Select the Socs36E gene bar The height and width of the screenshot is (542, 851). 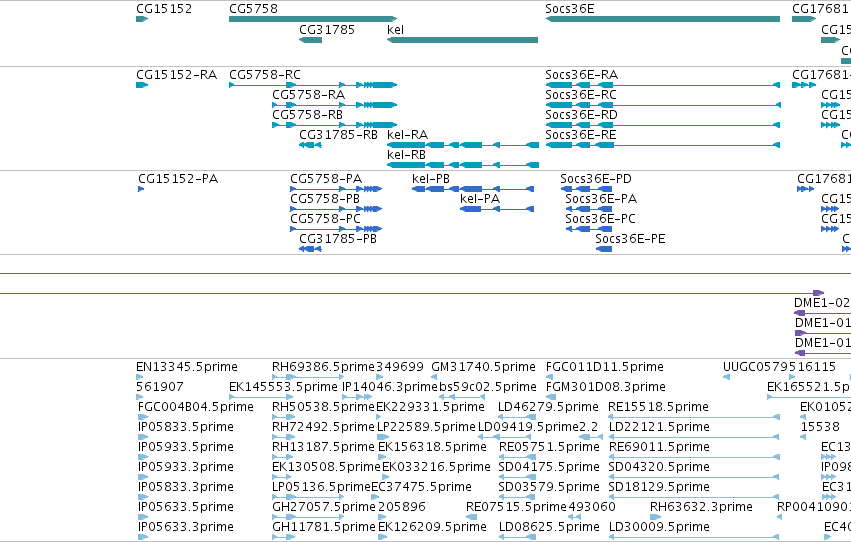[663, 19]
